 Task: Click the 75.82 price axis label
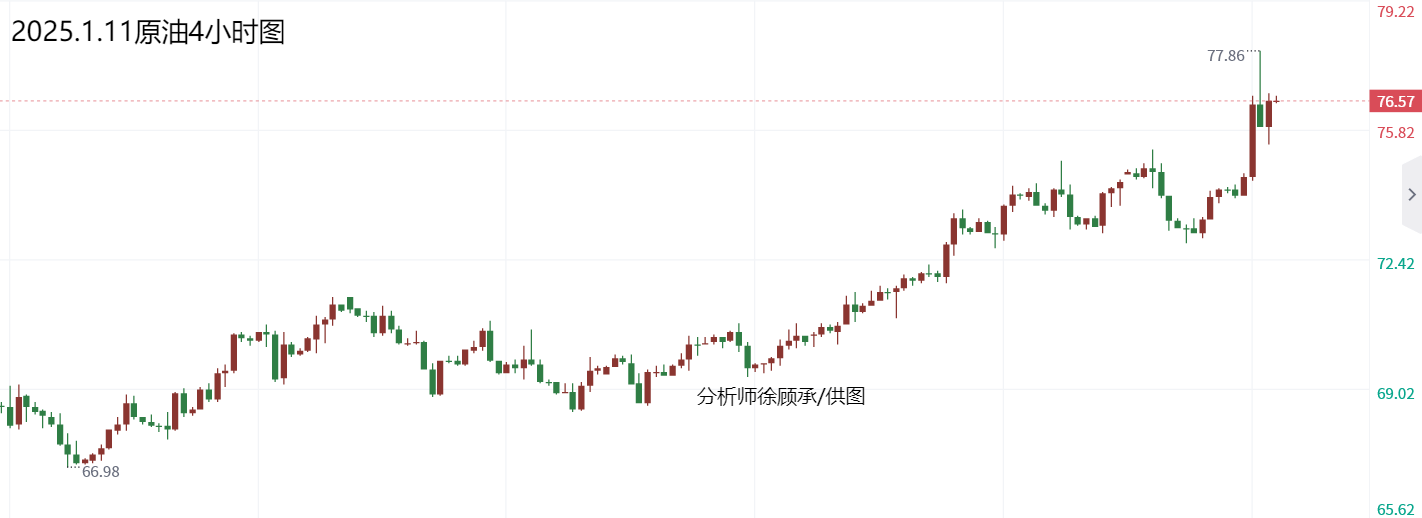click(x=1395, y=133)
